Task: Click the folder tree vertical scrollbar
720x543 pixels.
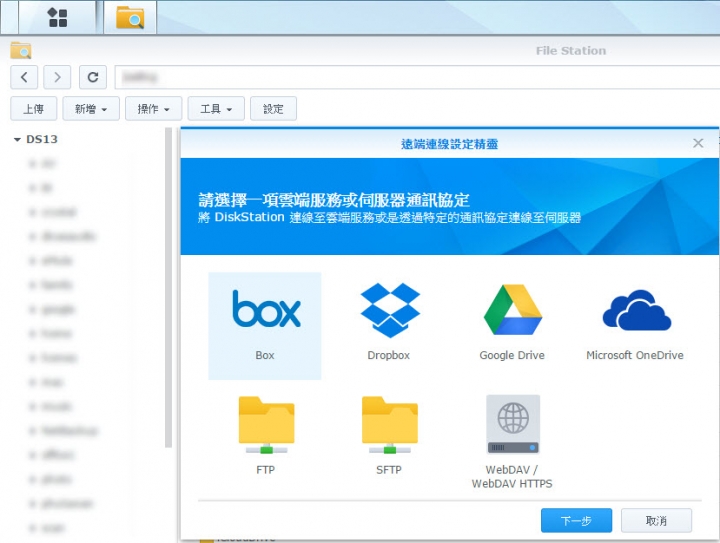Action: click(169, 287)
